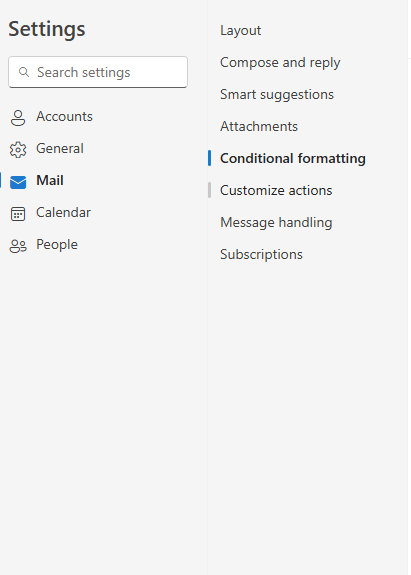411x575 pixels.
Task: Choose Message handling option
Action: [x=276, y=223]
